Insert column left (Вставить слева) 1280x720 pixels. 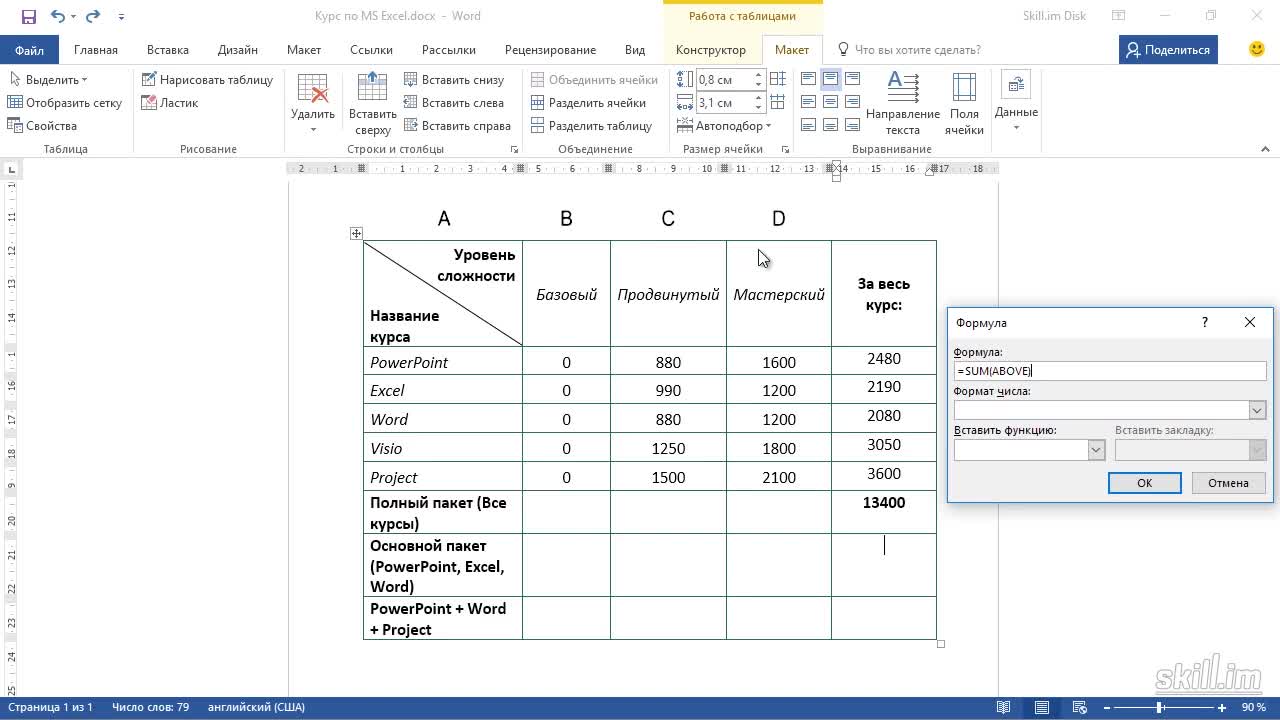coord(454,102)
